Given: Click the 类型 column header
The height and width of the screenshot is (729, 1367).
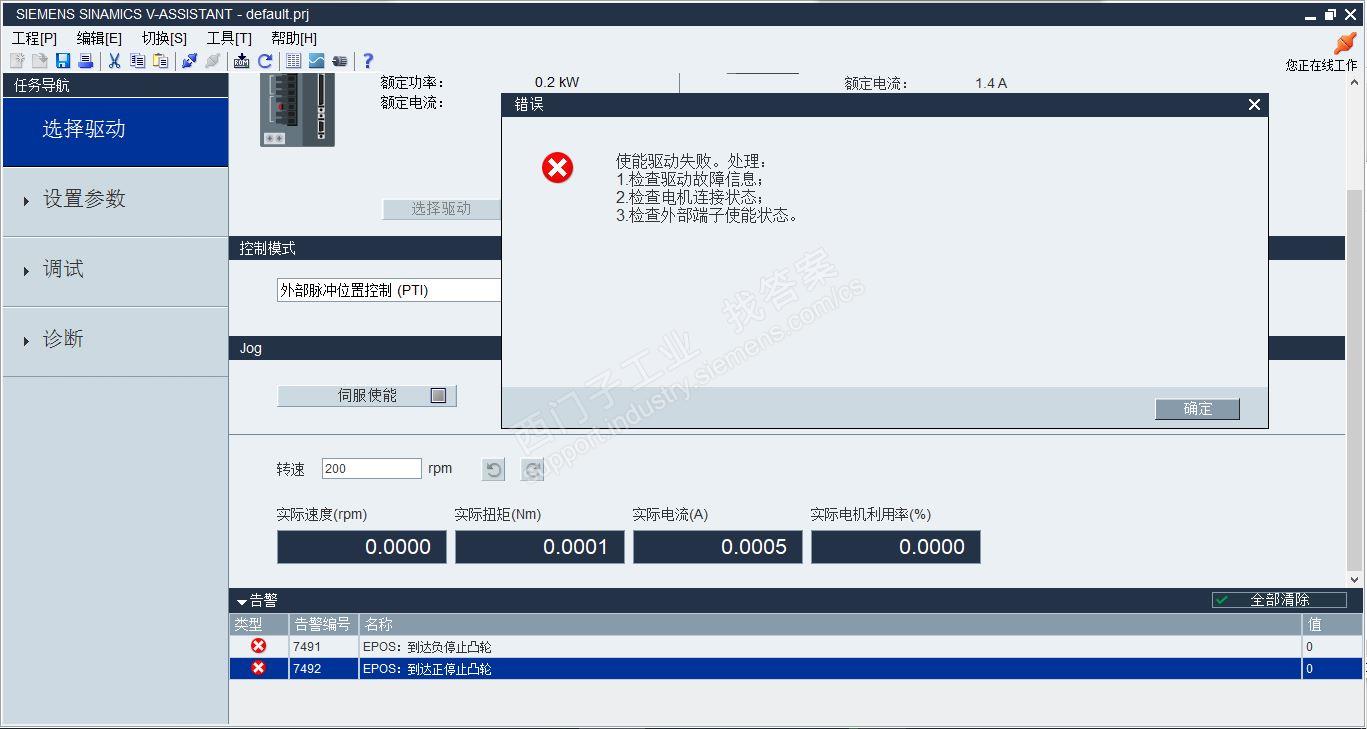Looking at the screenshot, I should [259, 625].
